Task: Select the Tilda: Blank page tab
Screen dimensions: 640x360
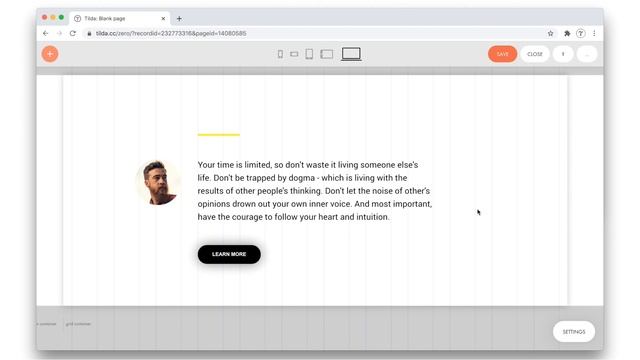Action: (x=119, y=18)
